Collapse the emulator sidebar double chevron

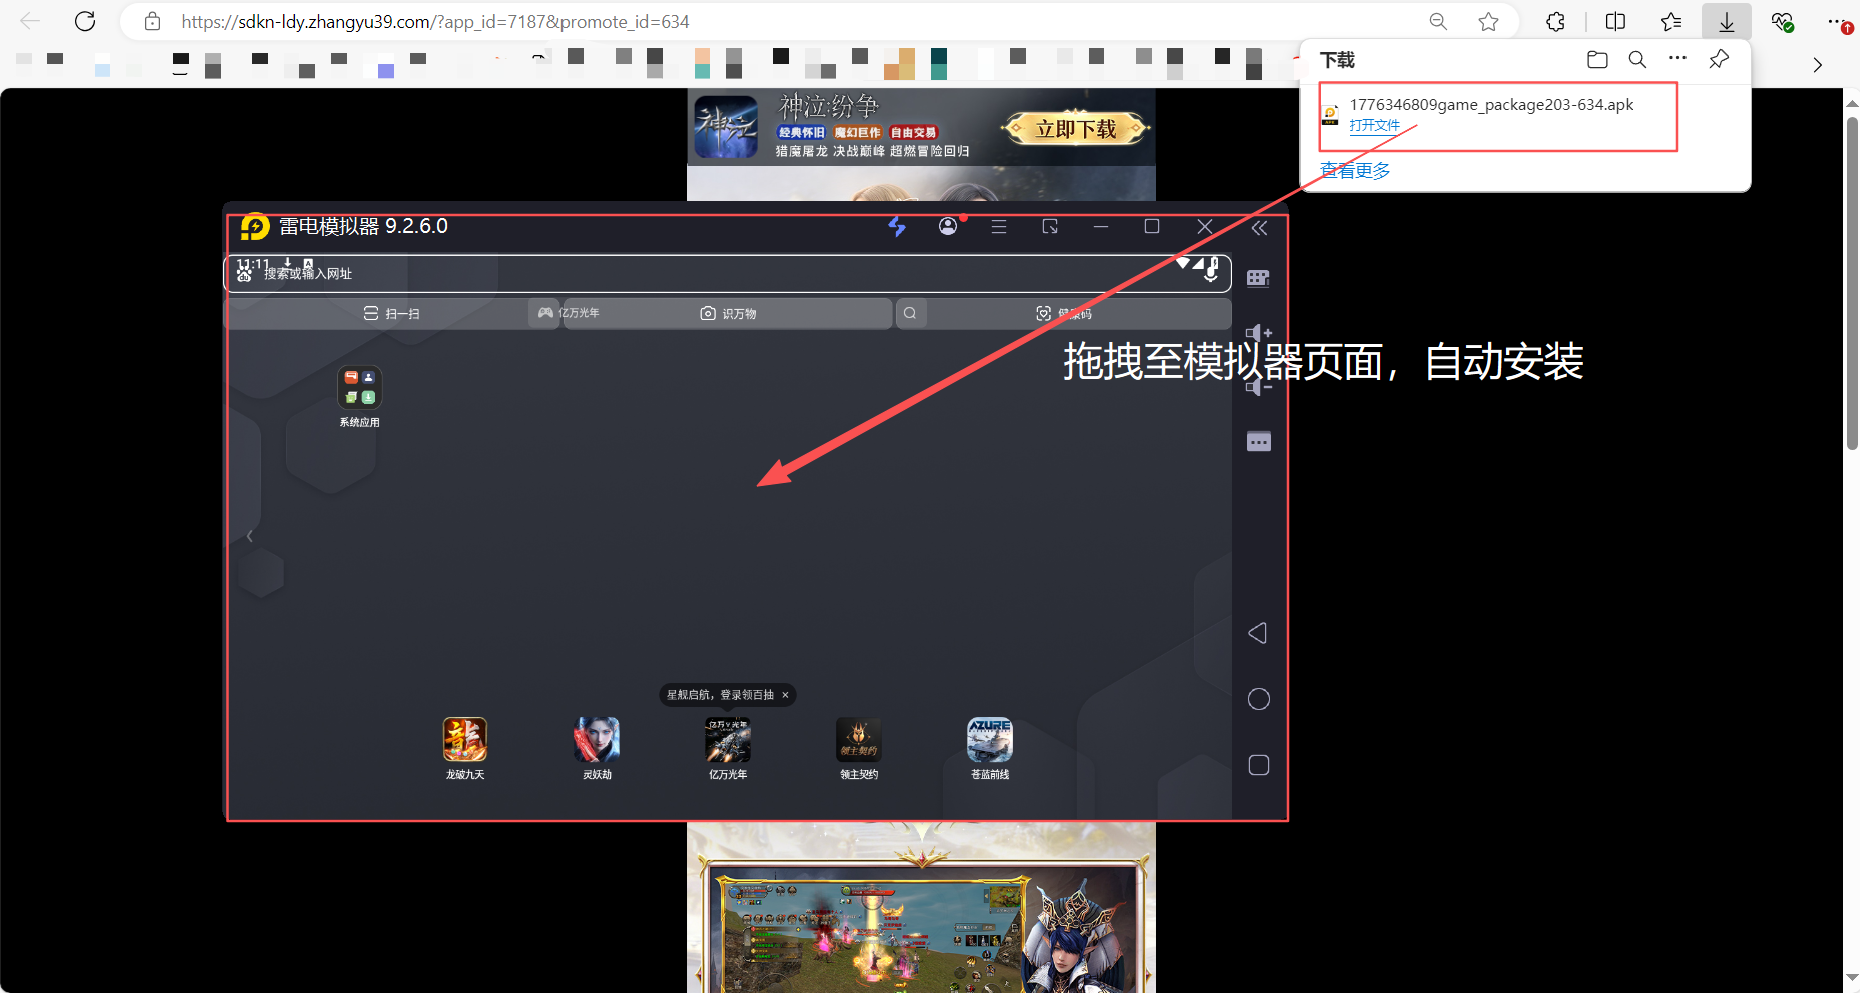tap(1259, 228)
